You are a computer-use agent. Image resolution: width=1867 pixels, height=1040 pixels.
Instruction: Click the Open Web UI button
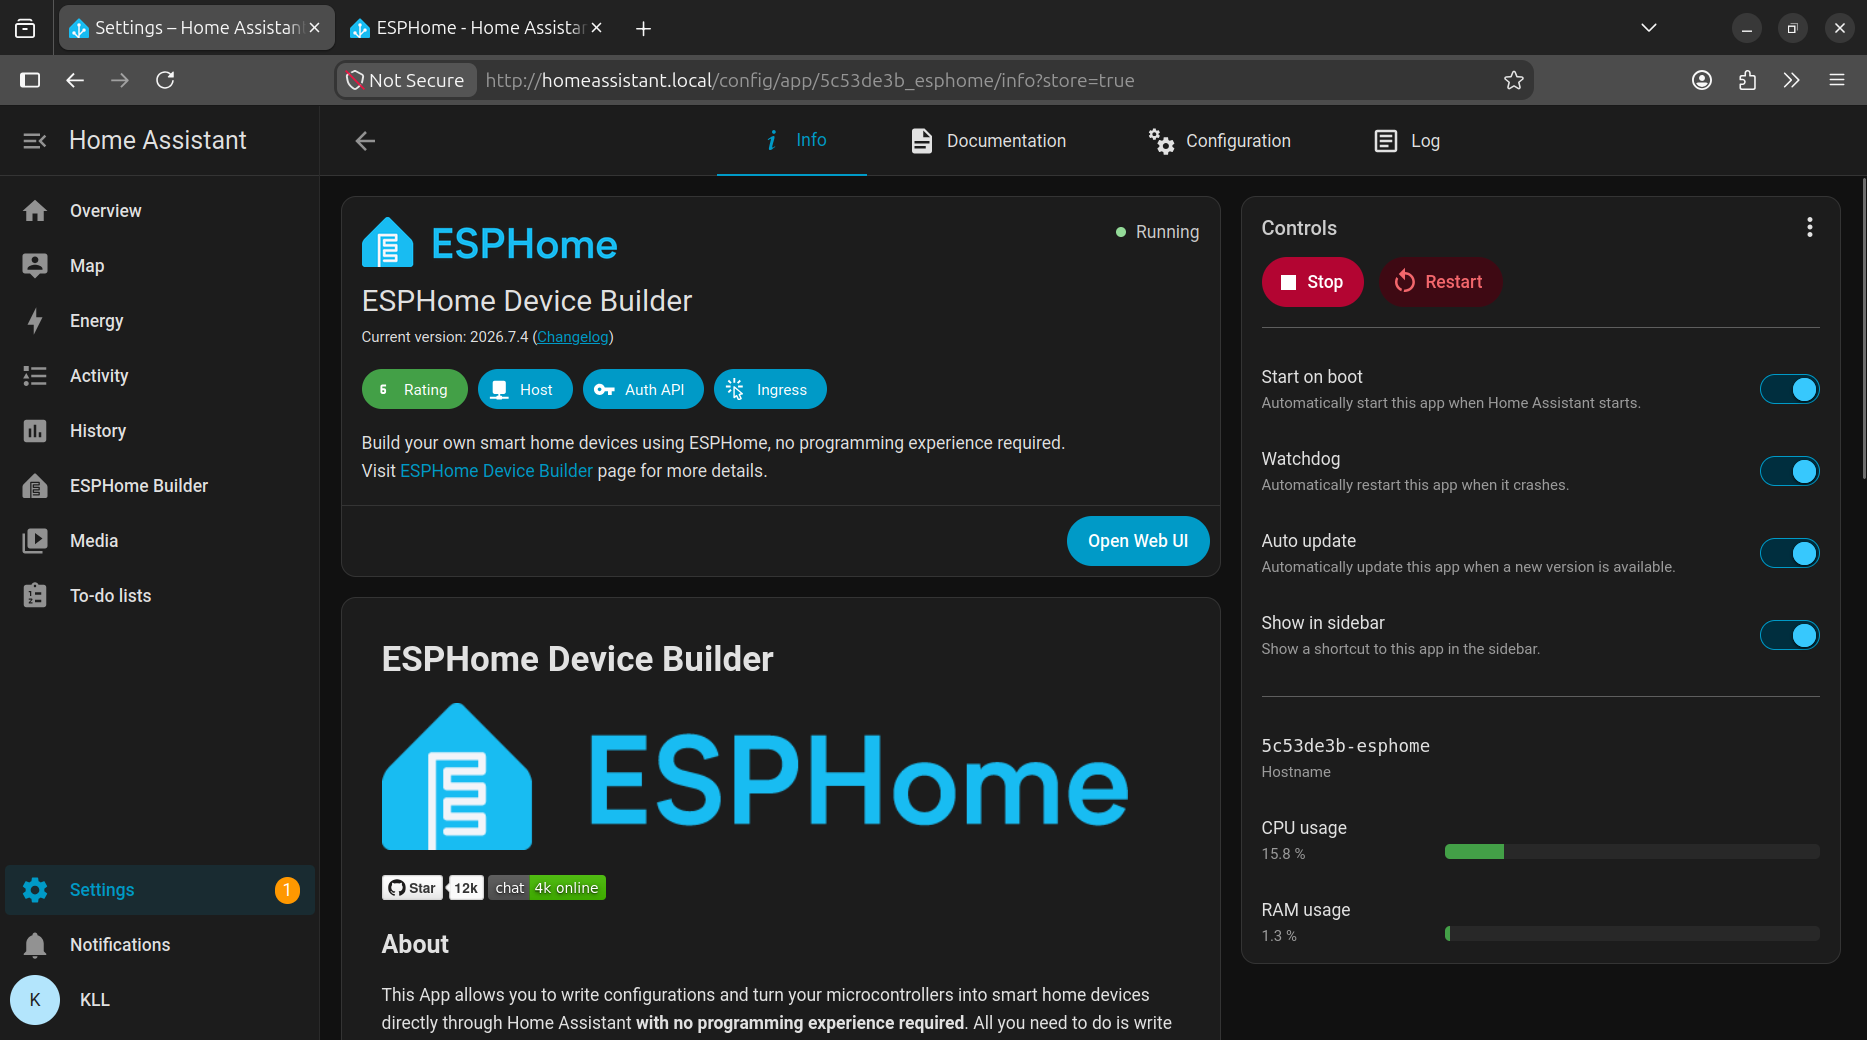point(1138,541)
